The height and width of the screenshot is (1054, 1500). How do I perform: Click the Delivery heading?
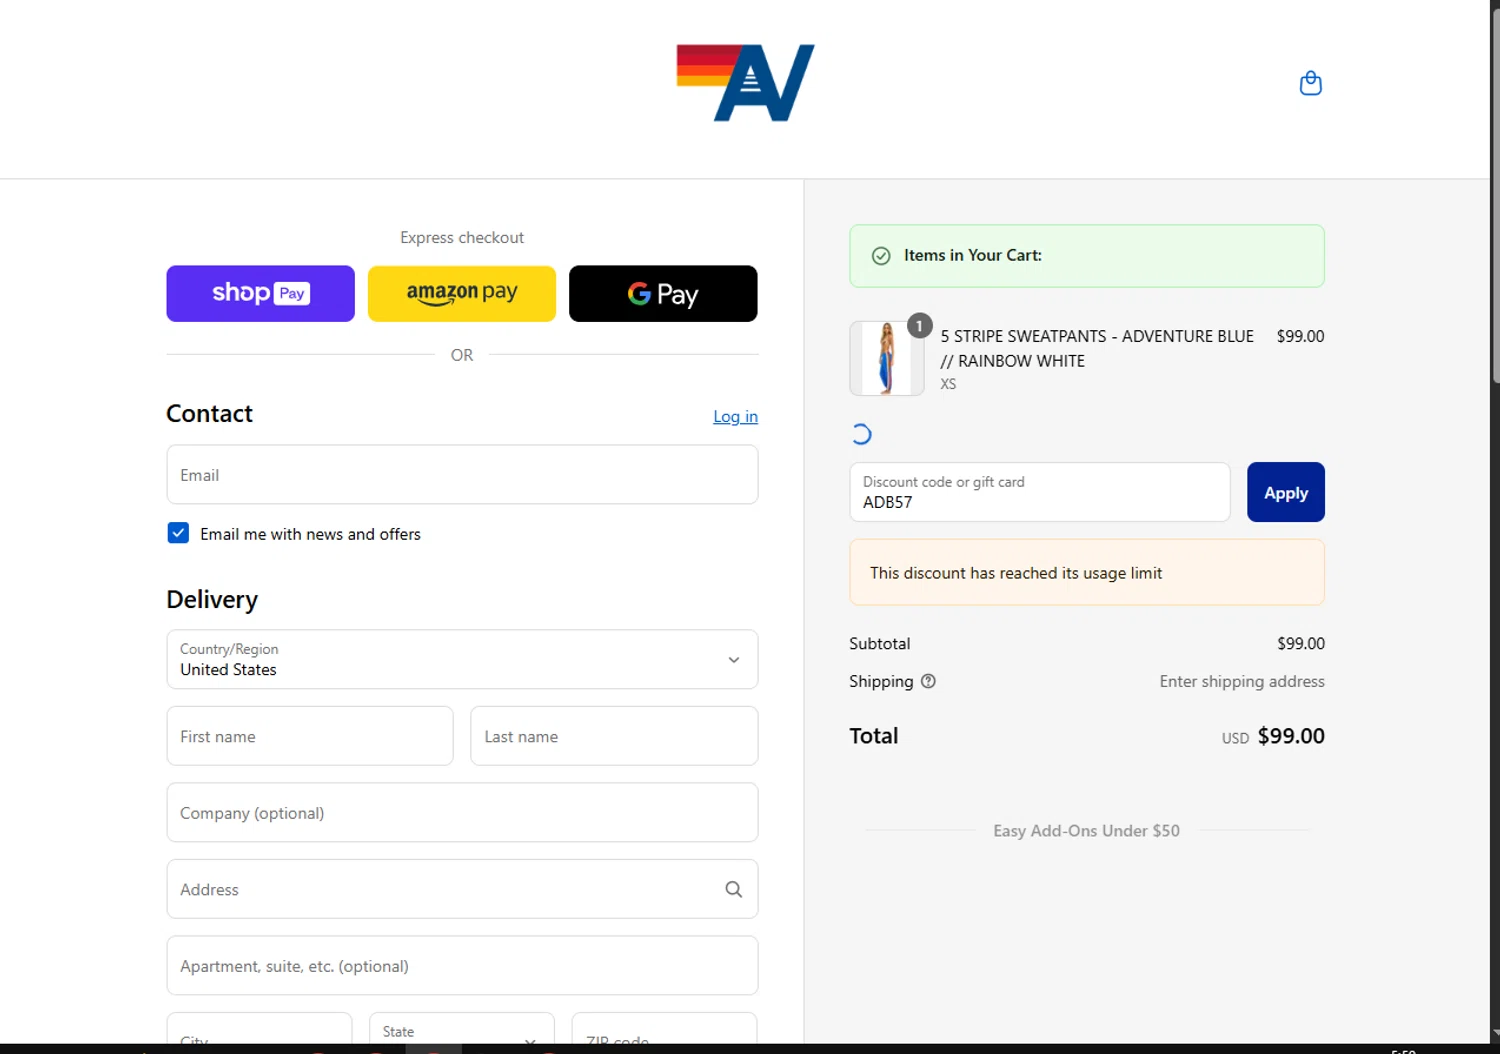212,599
